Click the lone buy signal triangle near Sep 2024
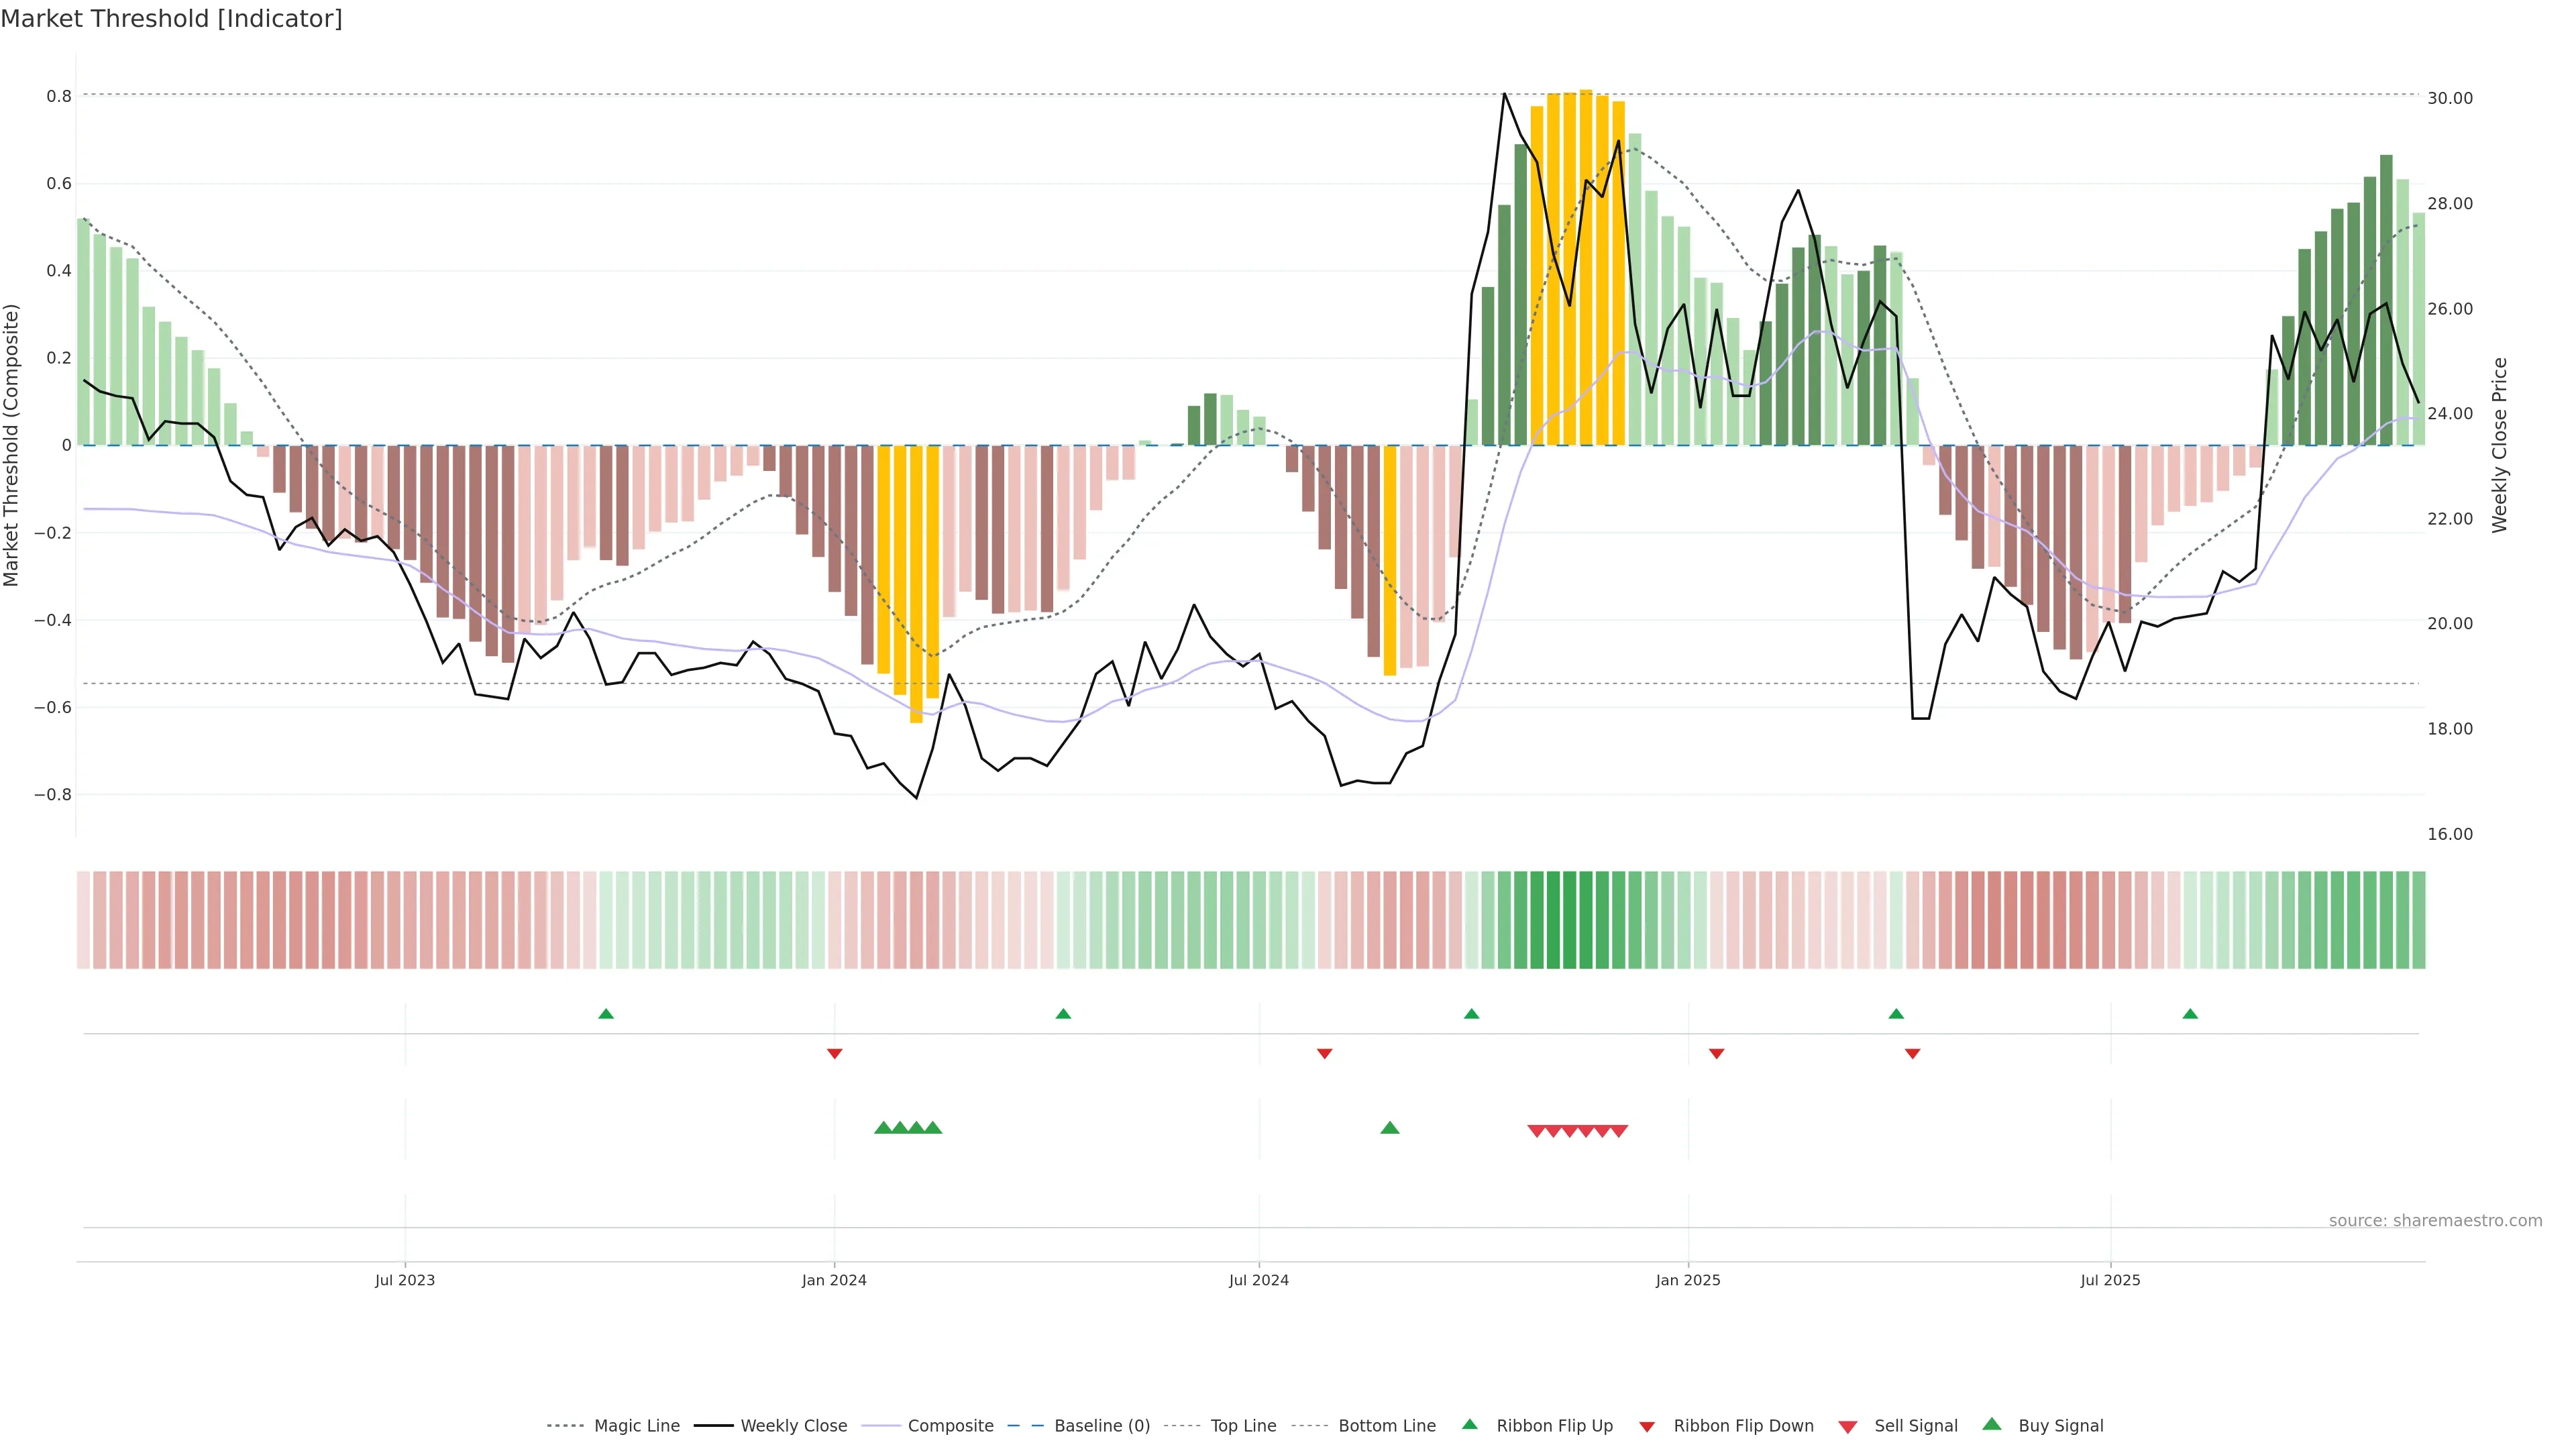The height and width of the screenshot is (1449, 2576). [1390, 1128]
